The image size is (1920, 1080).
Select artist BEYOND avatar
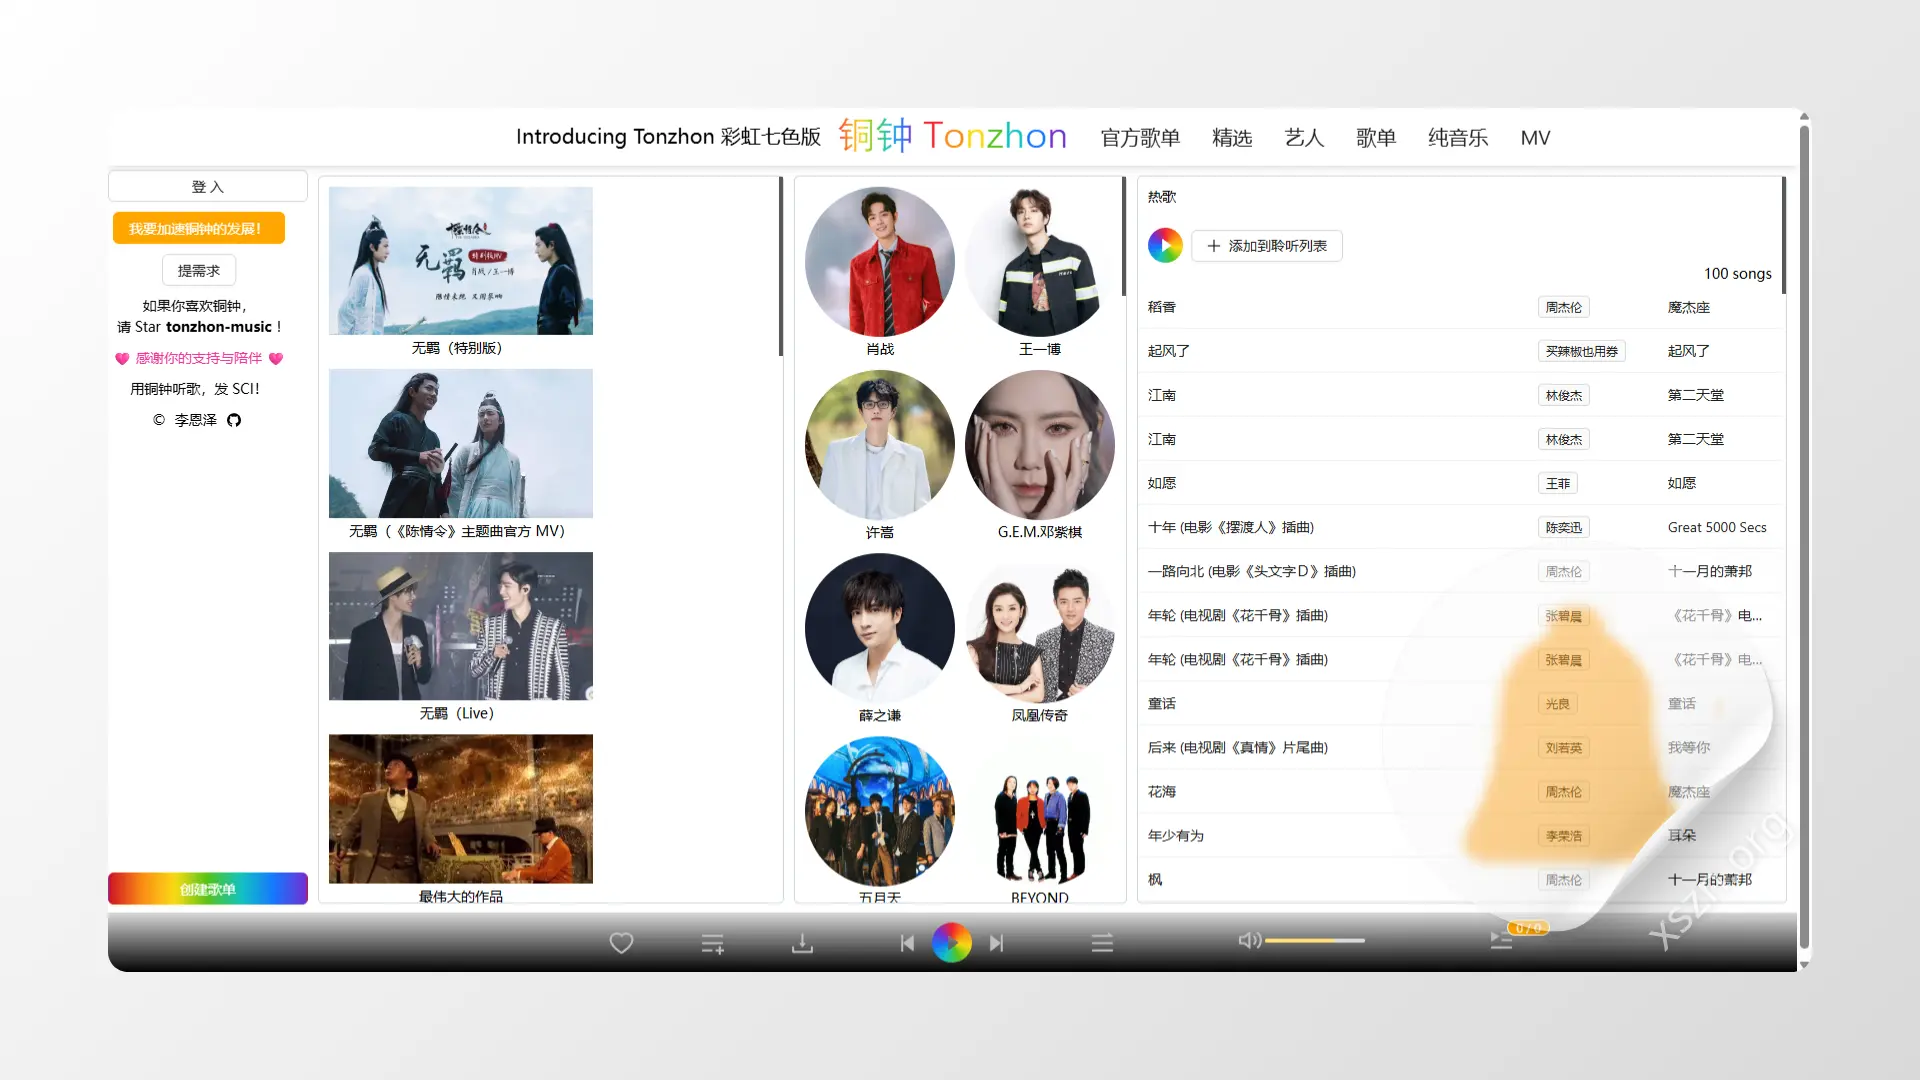[1040, 811]
